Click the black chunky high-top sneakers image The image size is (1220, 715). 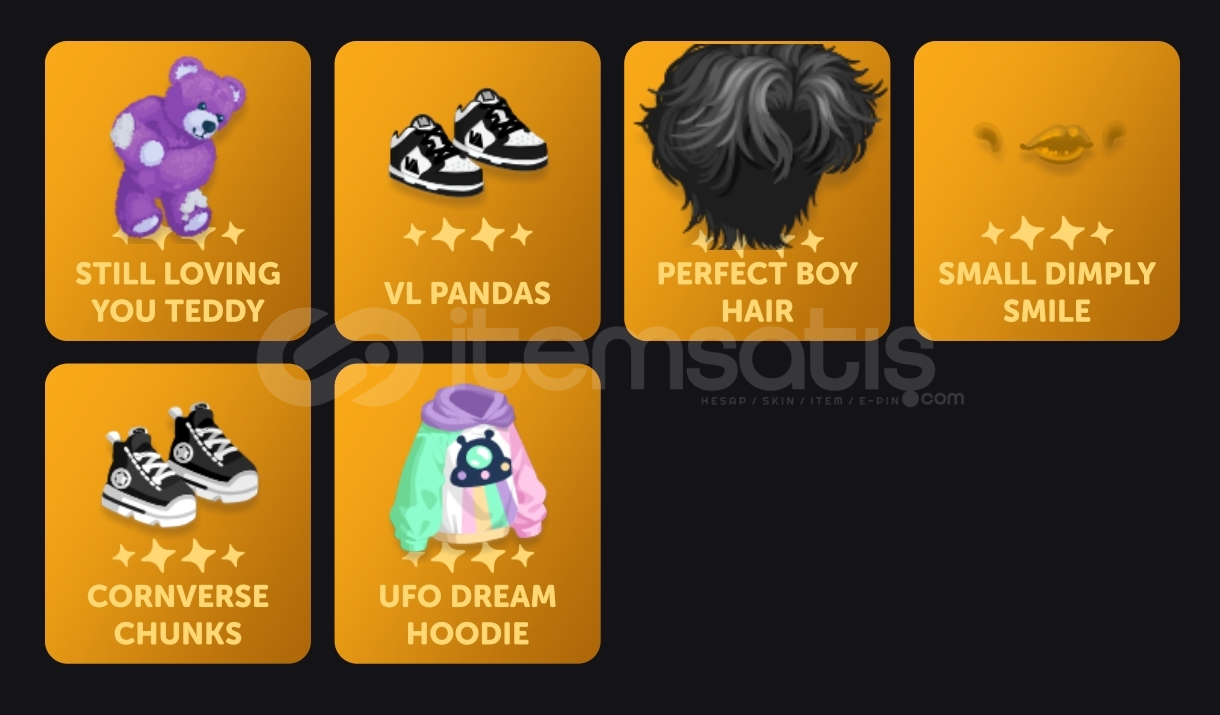tap(179, 464)
